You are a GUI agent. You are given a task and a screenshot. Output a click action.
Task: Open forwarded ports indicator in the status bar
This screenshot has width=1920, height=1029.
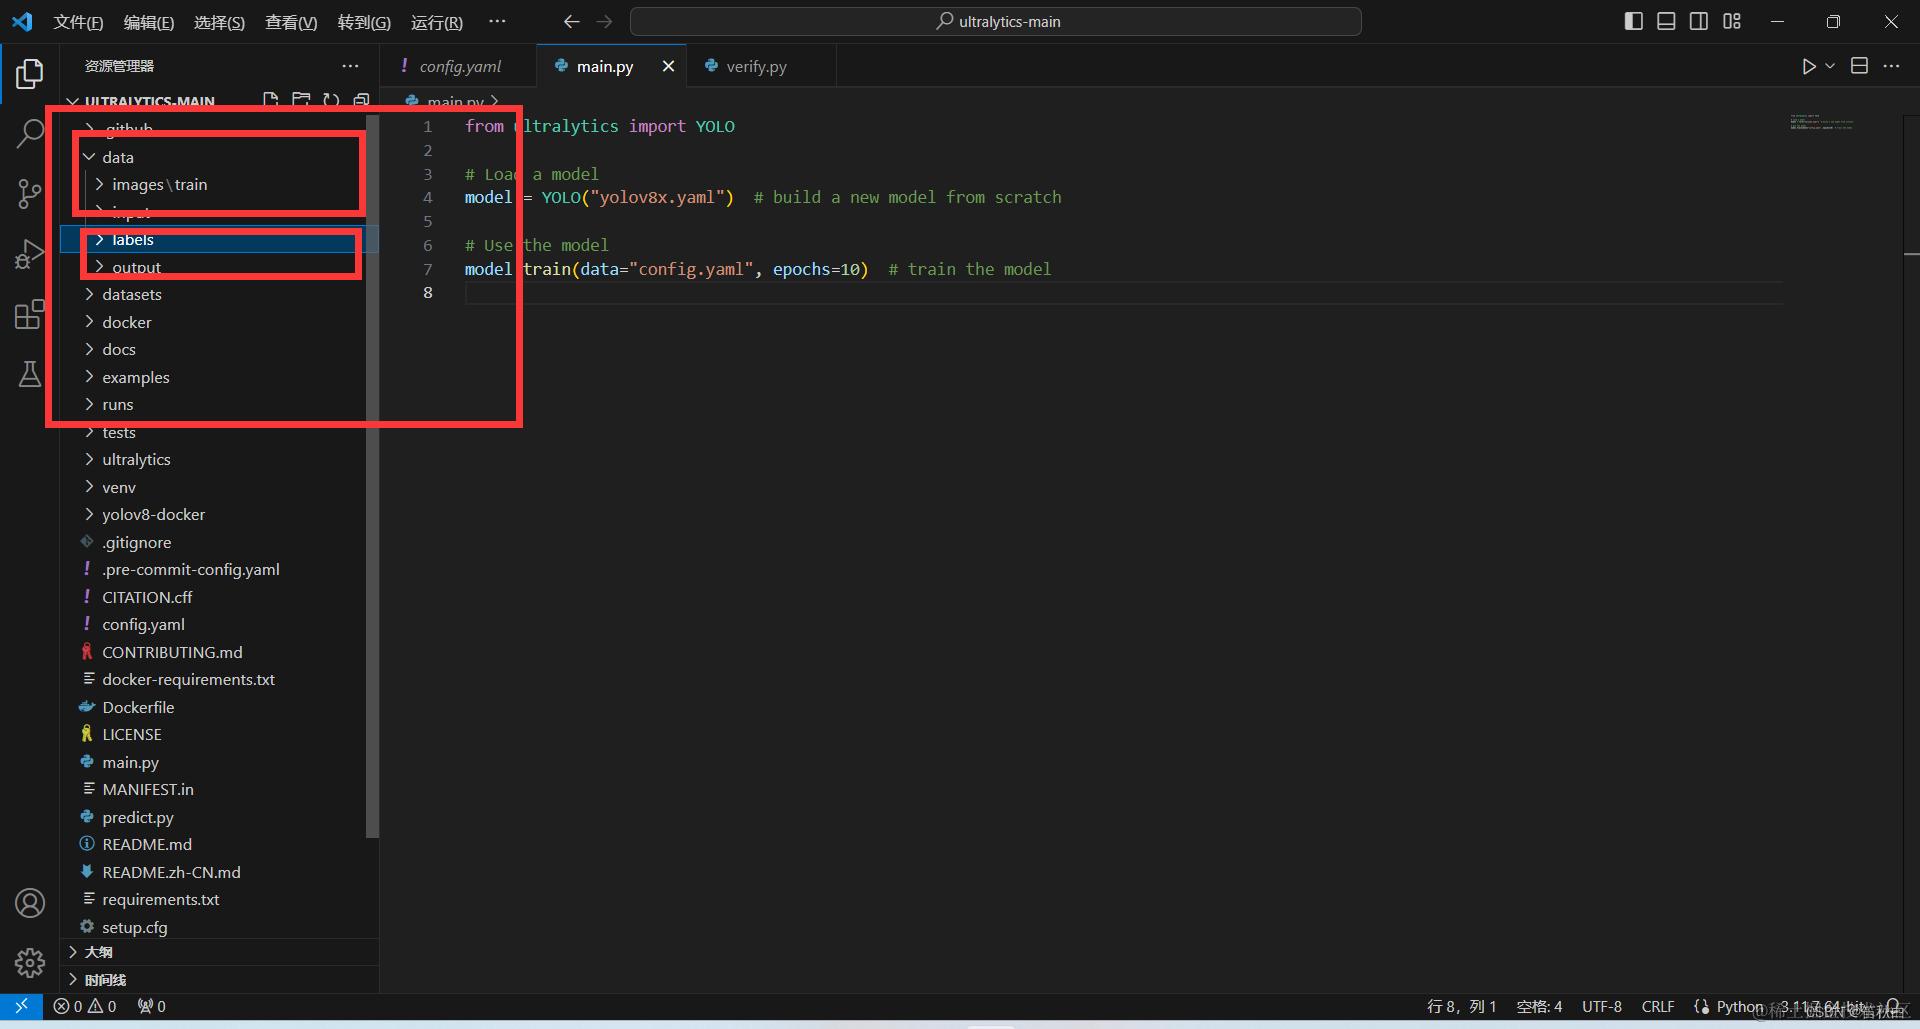tap(152, 1006)
